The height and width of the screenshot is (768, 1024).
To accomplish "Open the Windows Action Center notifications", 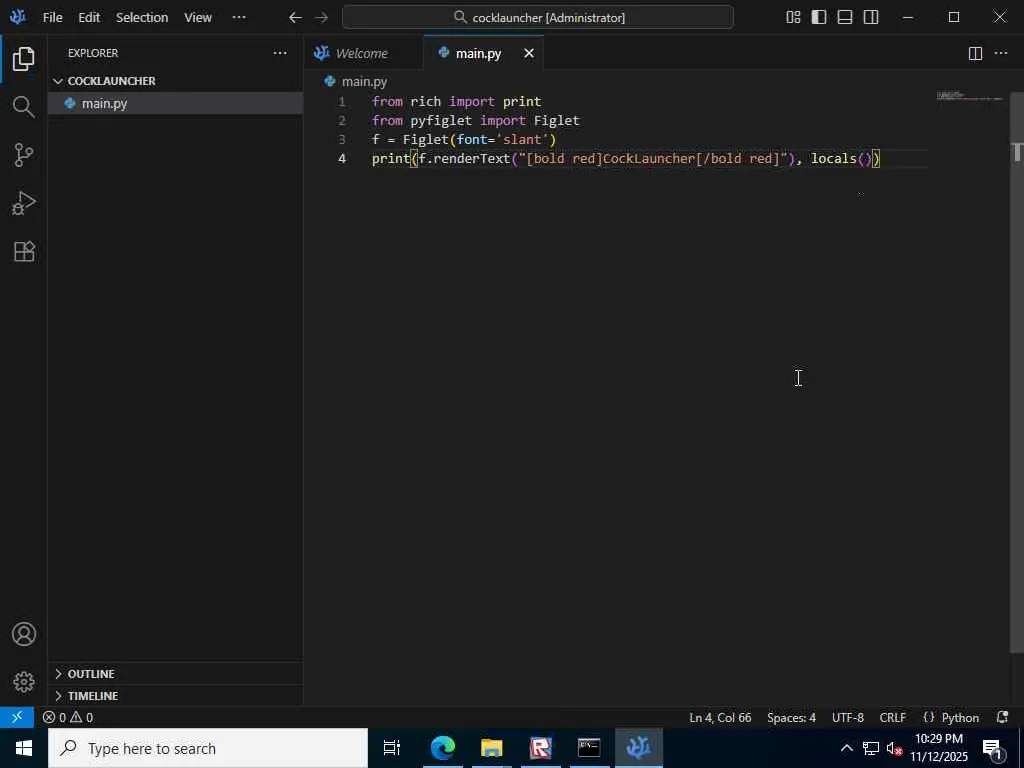I will (993, 749).
